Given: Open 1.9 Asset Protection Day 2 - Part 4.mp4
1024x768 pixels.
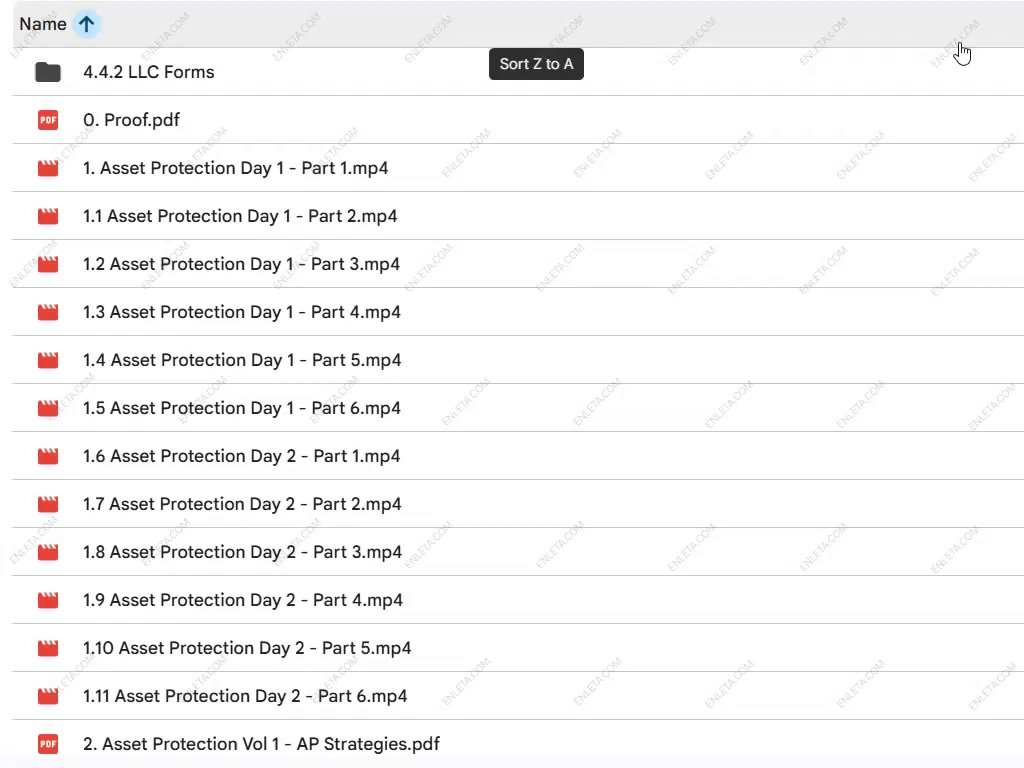Looking at the screenshot, I should coord(242,600).
